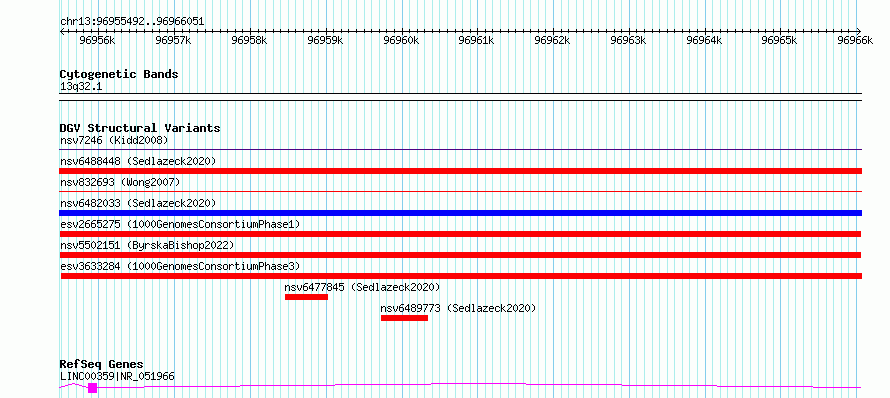Click the blue bar for nsv6482033

point(460,213)
